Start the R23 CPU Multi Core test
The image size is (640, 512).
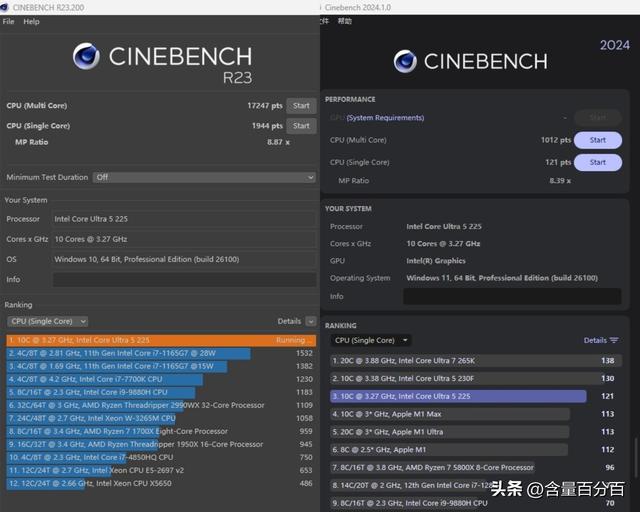(x=301, y=106)
